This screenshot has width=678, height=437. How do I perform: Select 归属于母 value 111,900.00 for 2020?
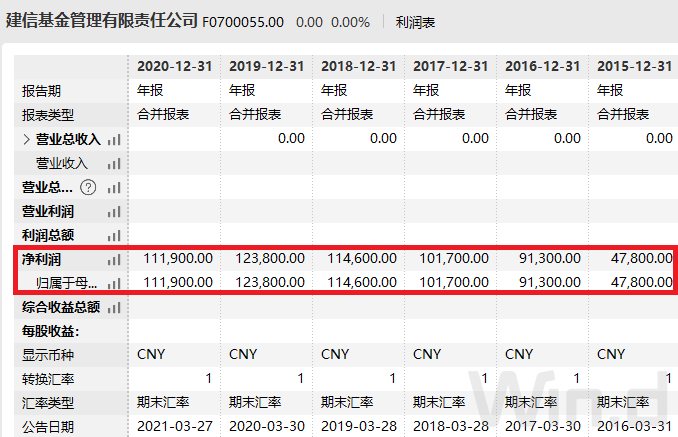click(178, 282)
